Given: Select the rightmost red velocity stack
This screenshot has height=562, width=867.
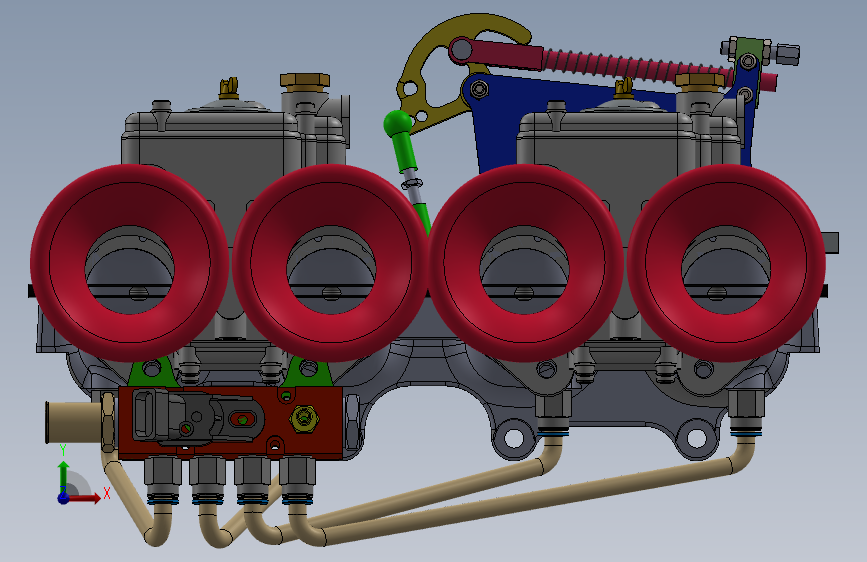Looking at the screenshot, I should 726,263.
